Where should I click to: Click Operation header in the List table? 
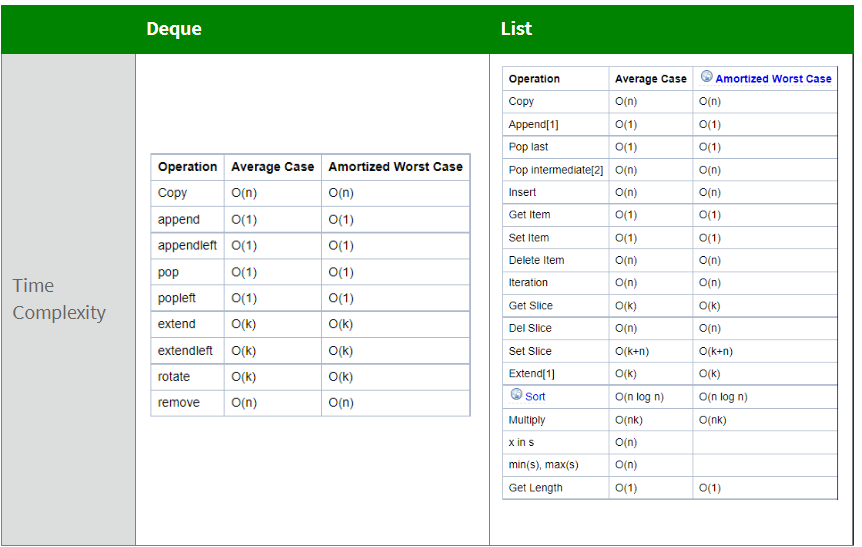click(534, 79)
